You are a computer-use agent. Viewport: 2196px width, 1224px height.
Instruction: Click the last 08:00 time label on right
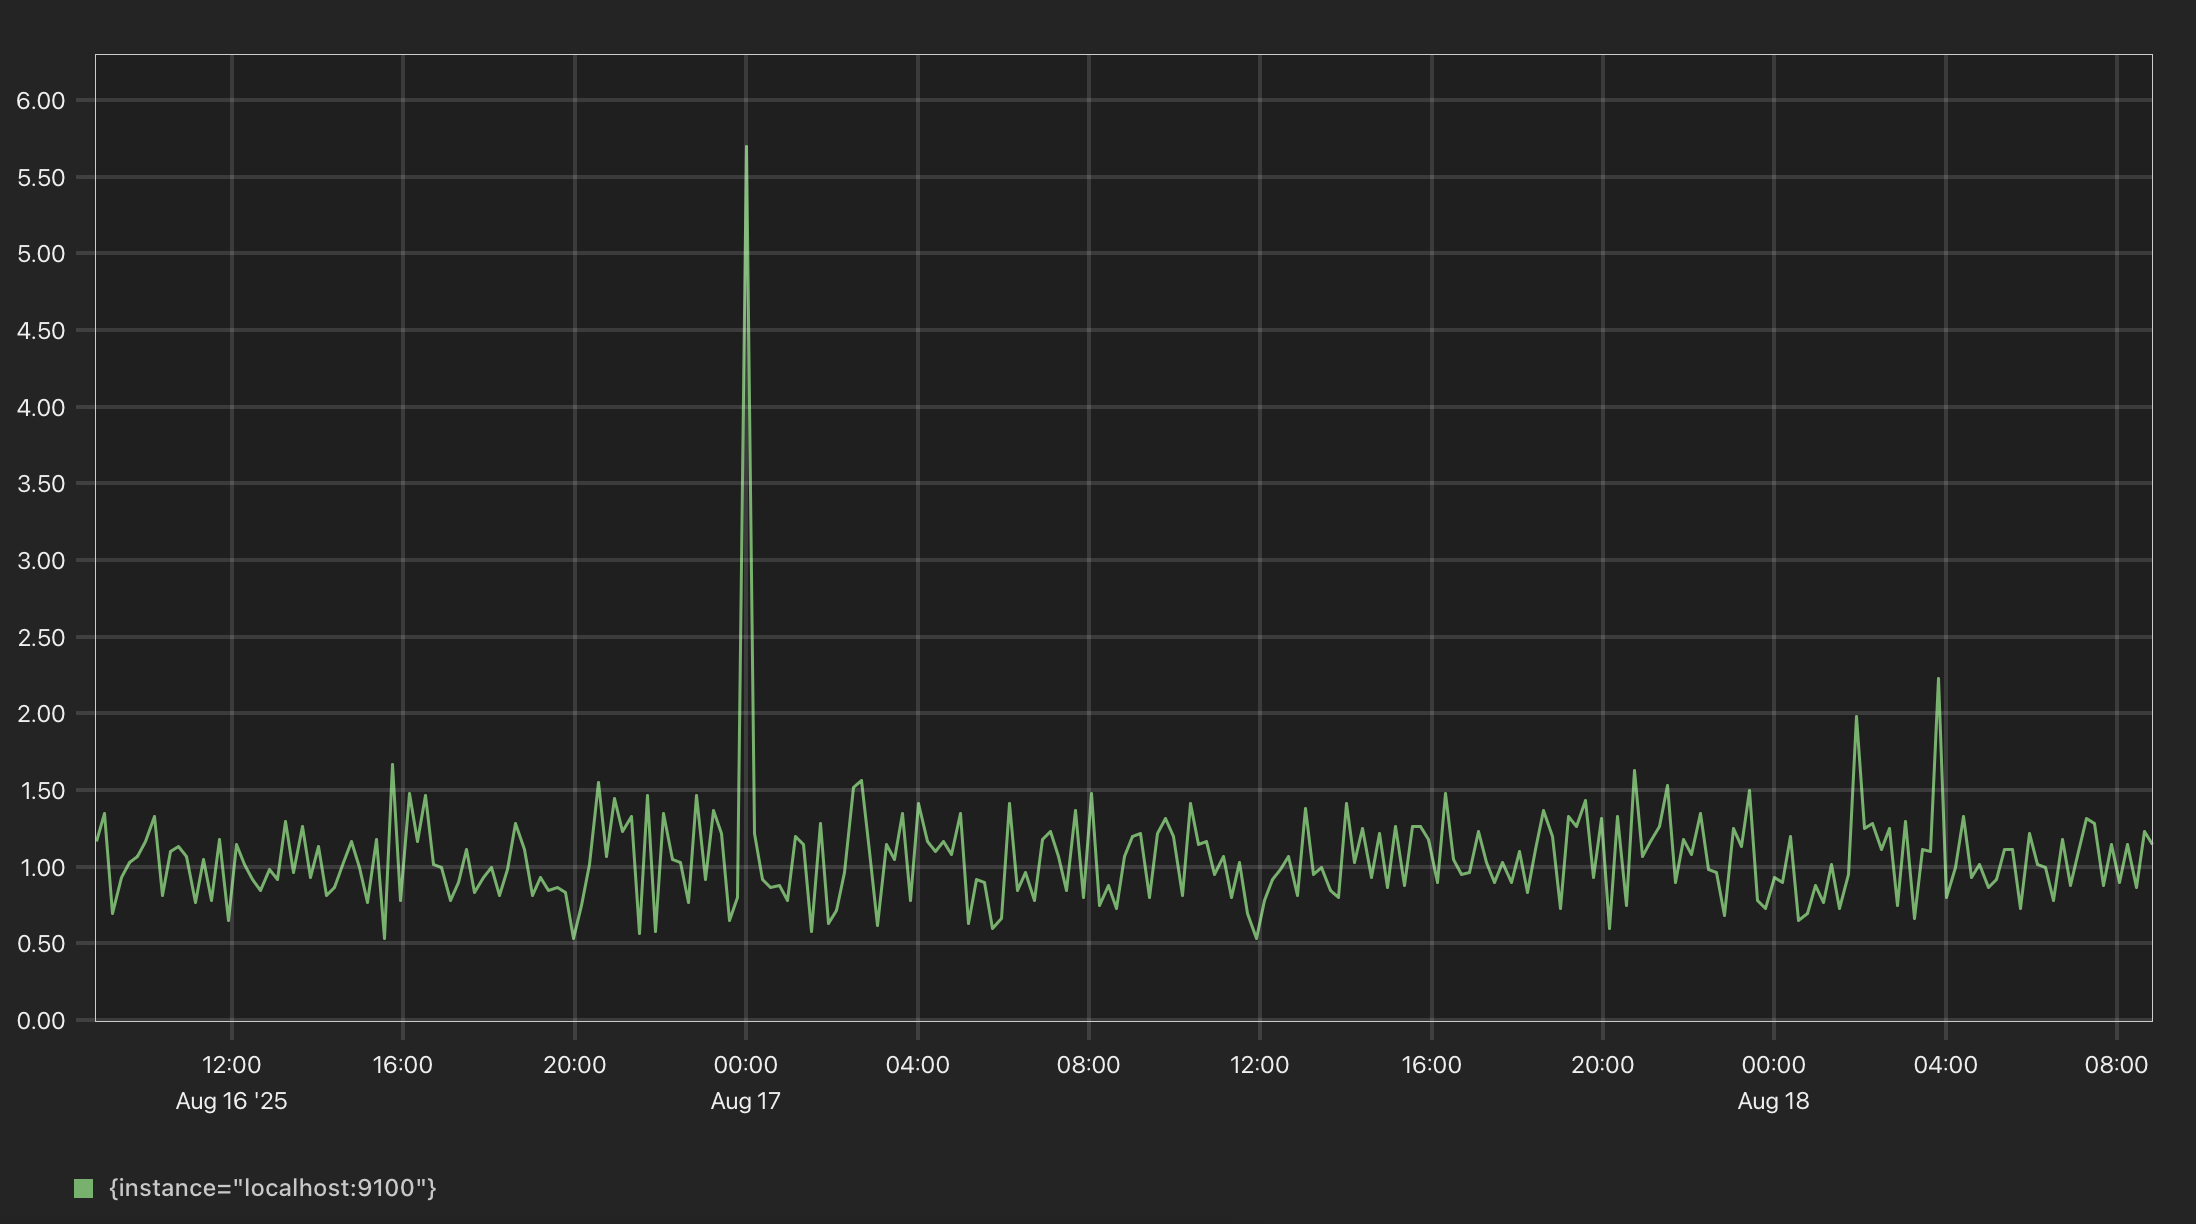[2116, 1065]
